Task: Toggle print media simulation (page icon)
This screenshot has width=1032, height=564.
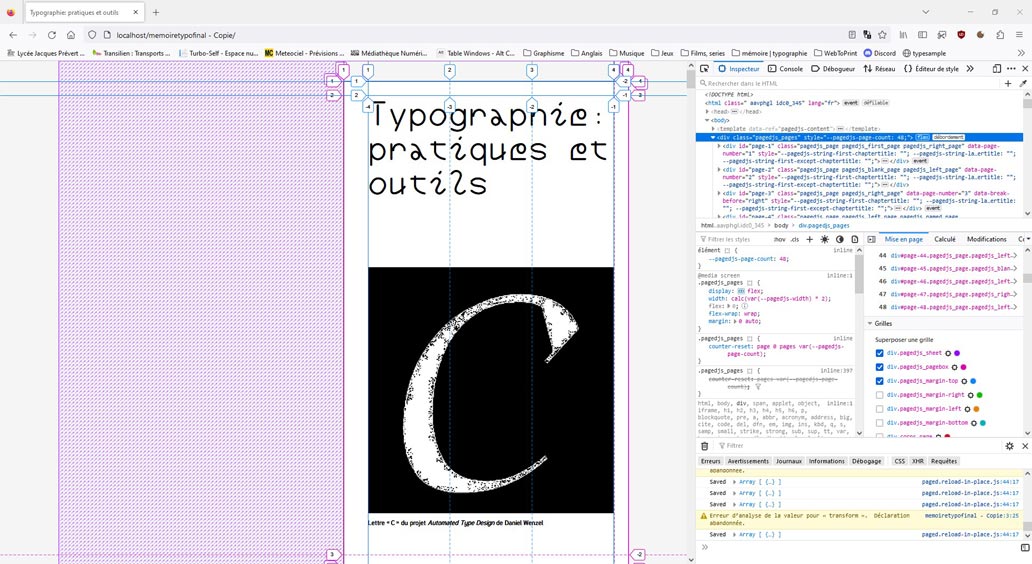Action: (x=854, y=240)
